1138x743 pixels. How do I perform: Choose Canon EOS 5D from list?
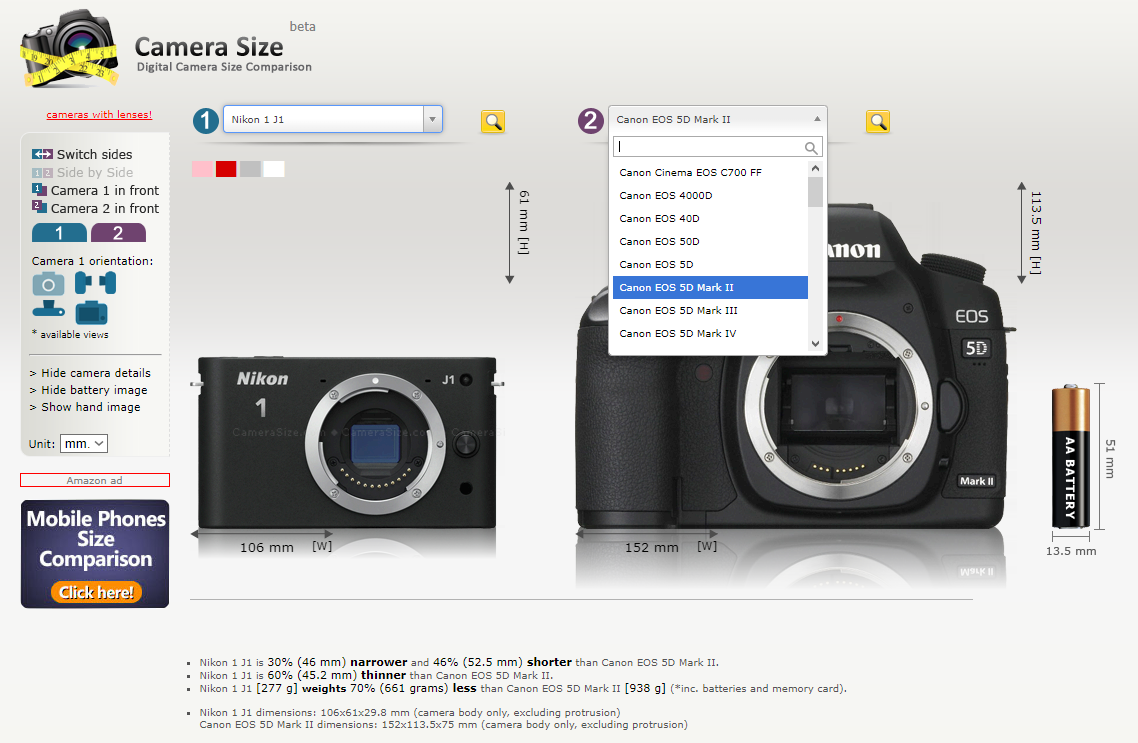710,265
